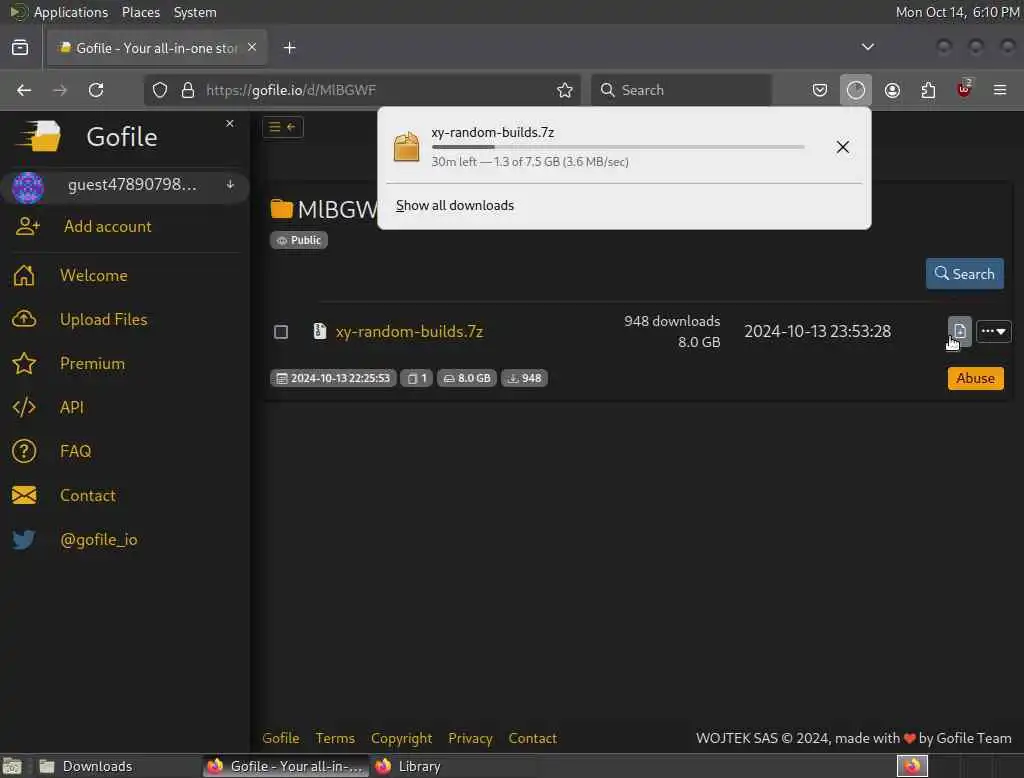Open Firefox hamburger application menu
Image resolution: width=1024 pixels, height=778 pixels.
click(1000, 90)
